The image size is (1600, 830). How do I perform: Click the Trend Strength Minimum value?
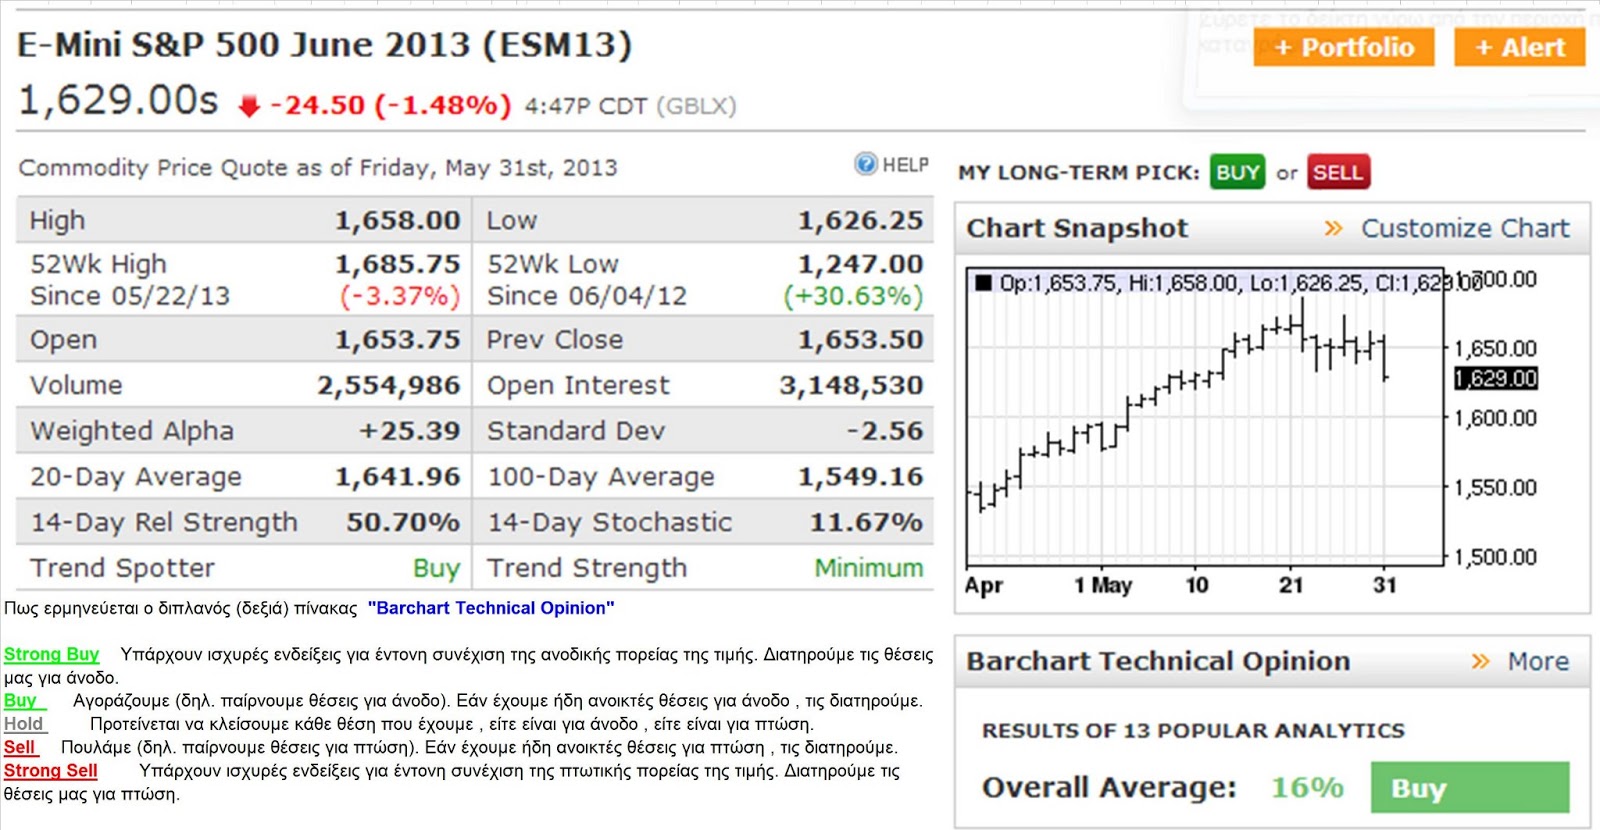[869, 568]
